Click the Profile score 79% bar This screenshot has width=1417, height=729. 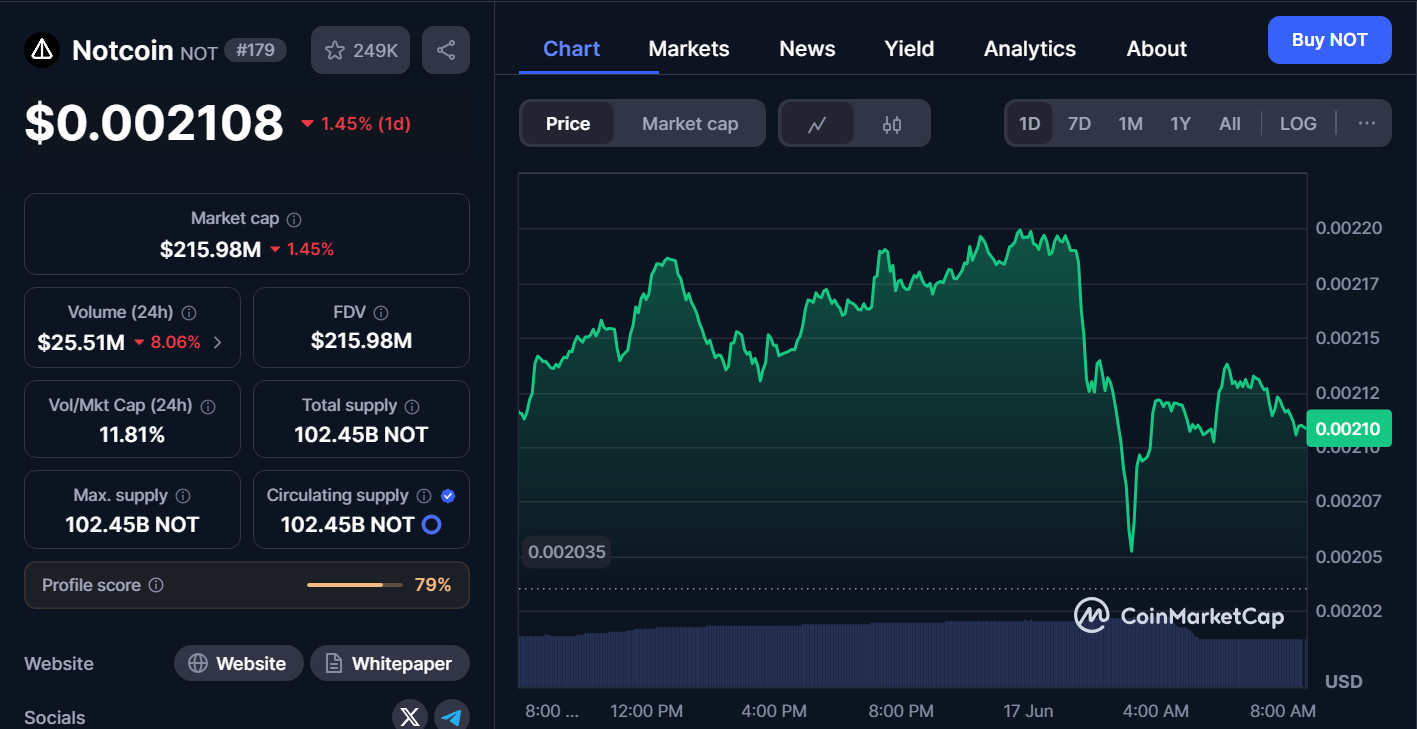point(355,585)
